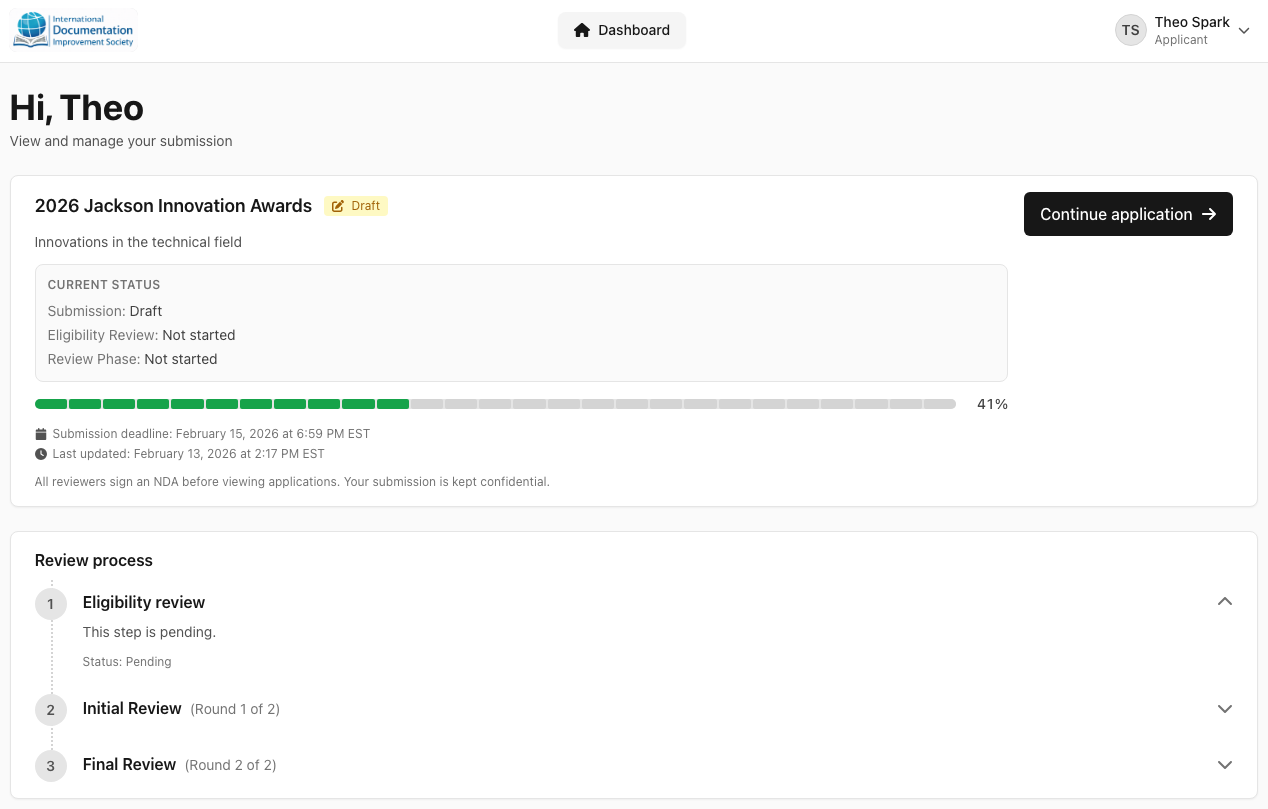Click the pencil icon in the Draft badge
The image size is (1268, 809).
[x=337, y=205]
